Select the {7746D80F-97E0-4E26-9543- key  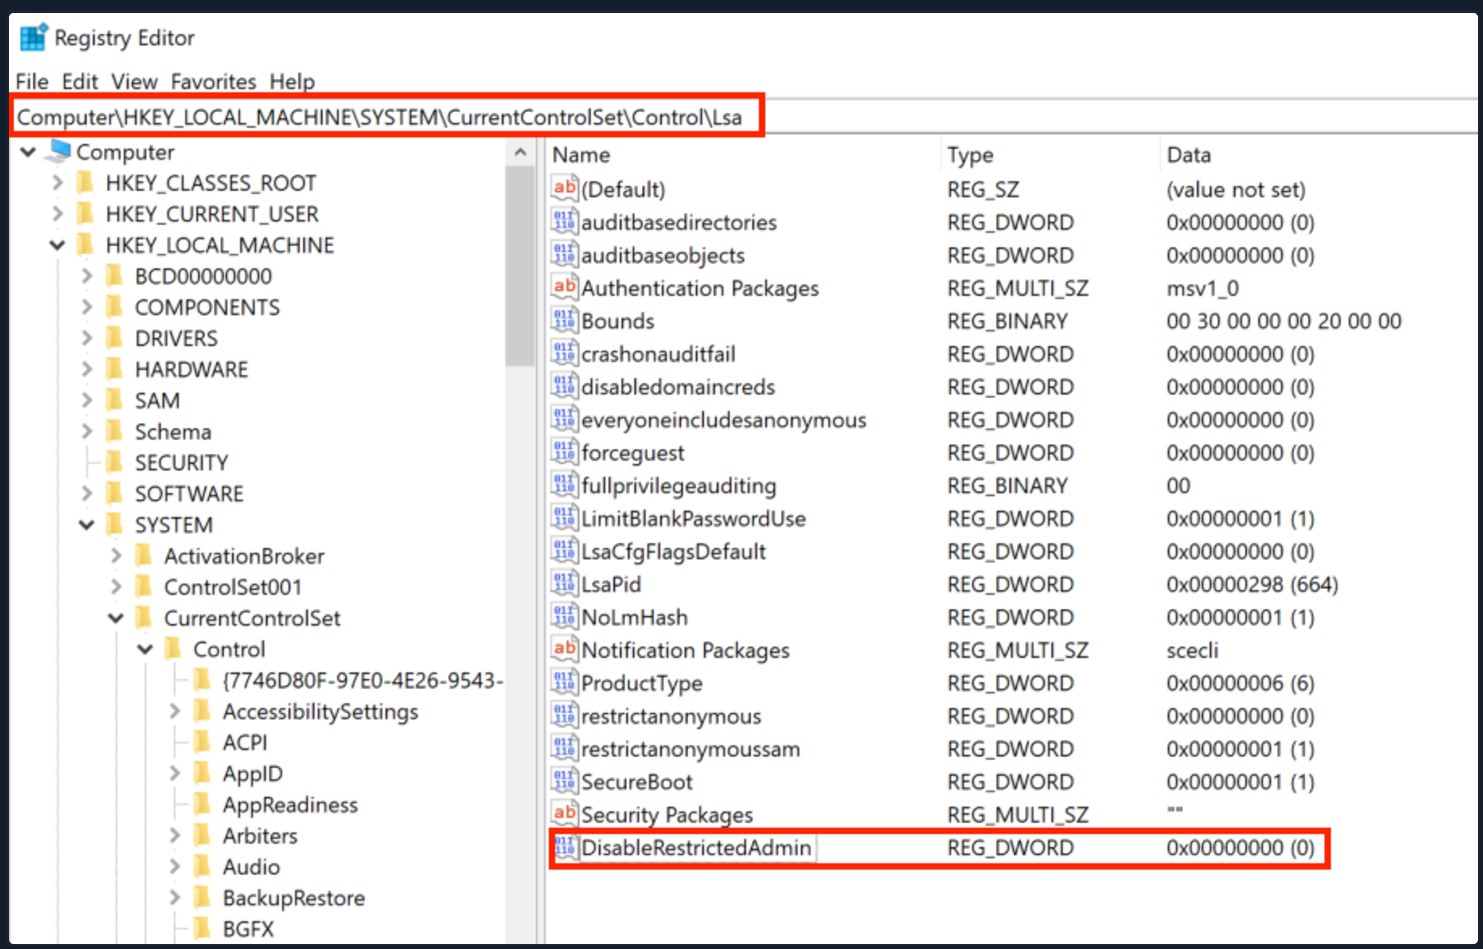click(362, 680)
